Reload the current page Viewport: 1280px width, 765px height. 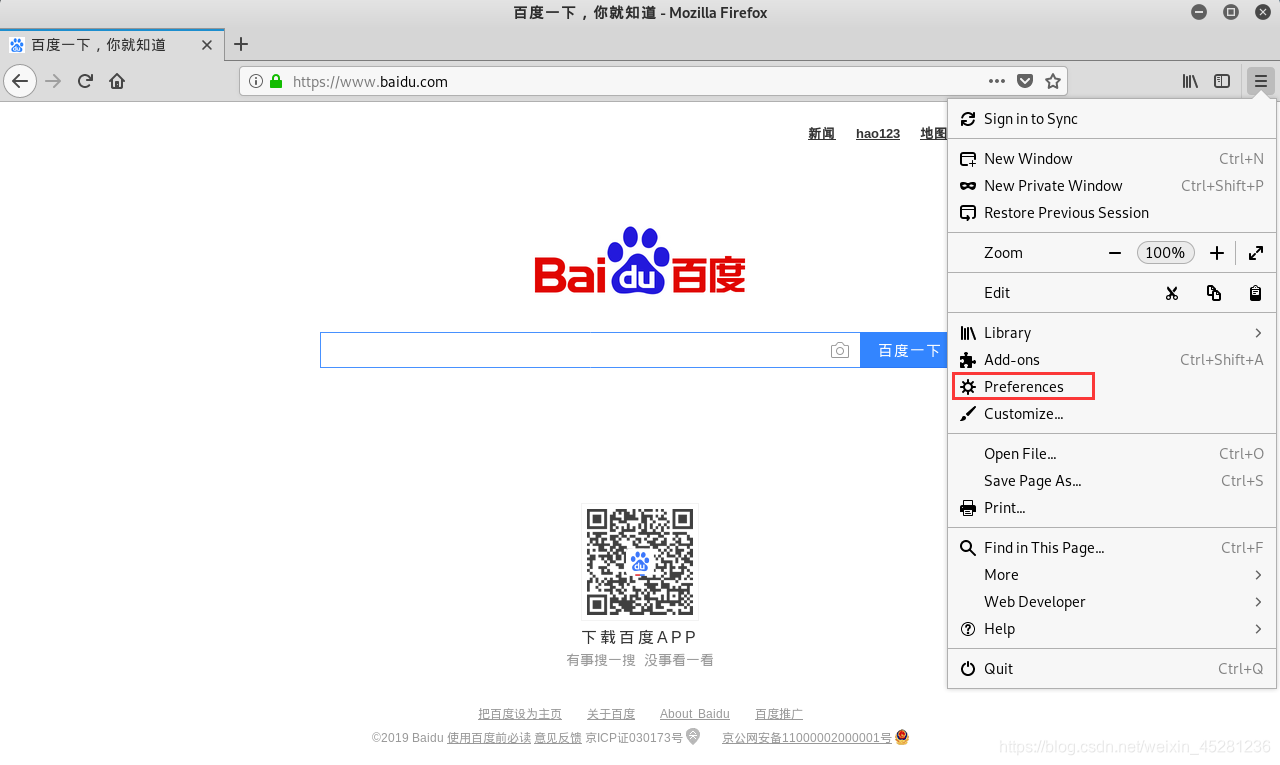click(85, 81)
